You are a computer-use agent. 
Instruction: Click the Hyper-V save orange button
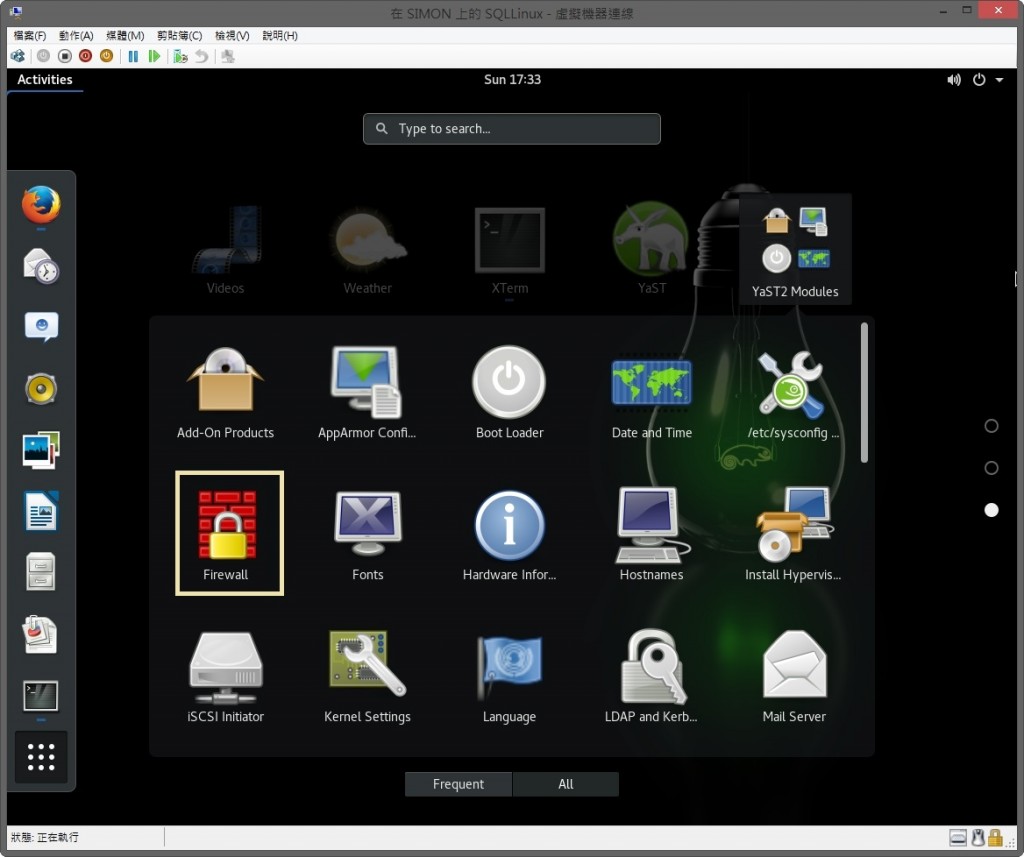[106, 56]
